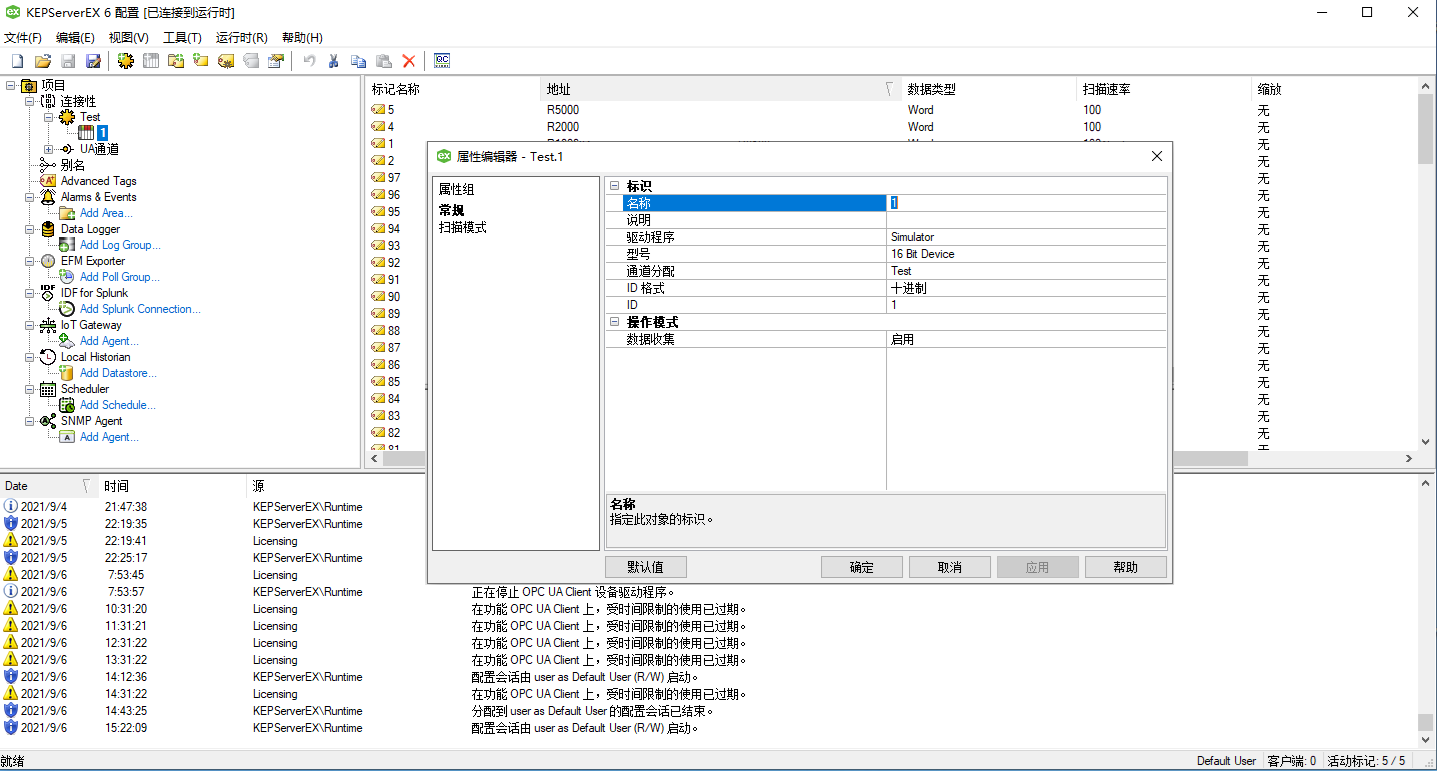This screenshot has width=1437, height=771.
Task: Click the Scheduler calendar icon
Action: click(x=48, y=389)
